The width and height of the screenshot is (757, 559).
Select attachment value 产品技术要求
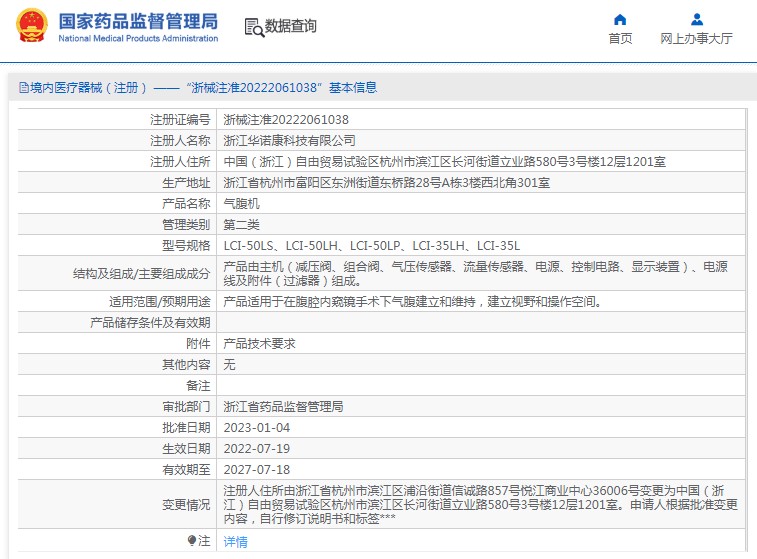pos(259,344)
